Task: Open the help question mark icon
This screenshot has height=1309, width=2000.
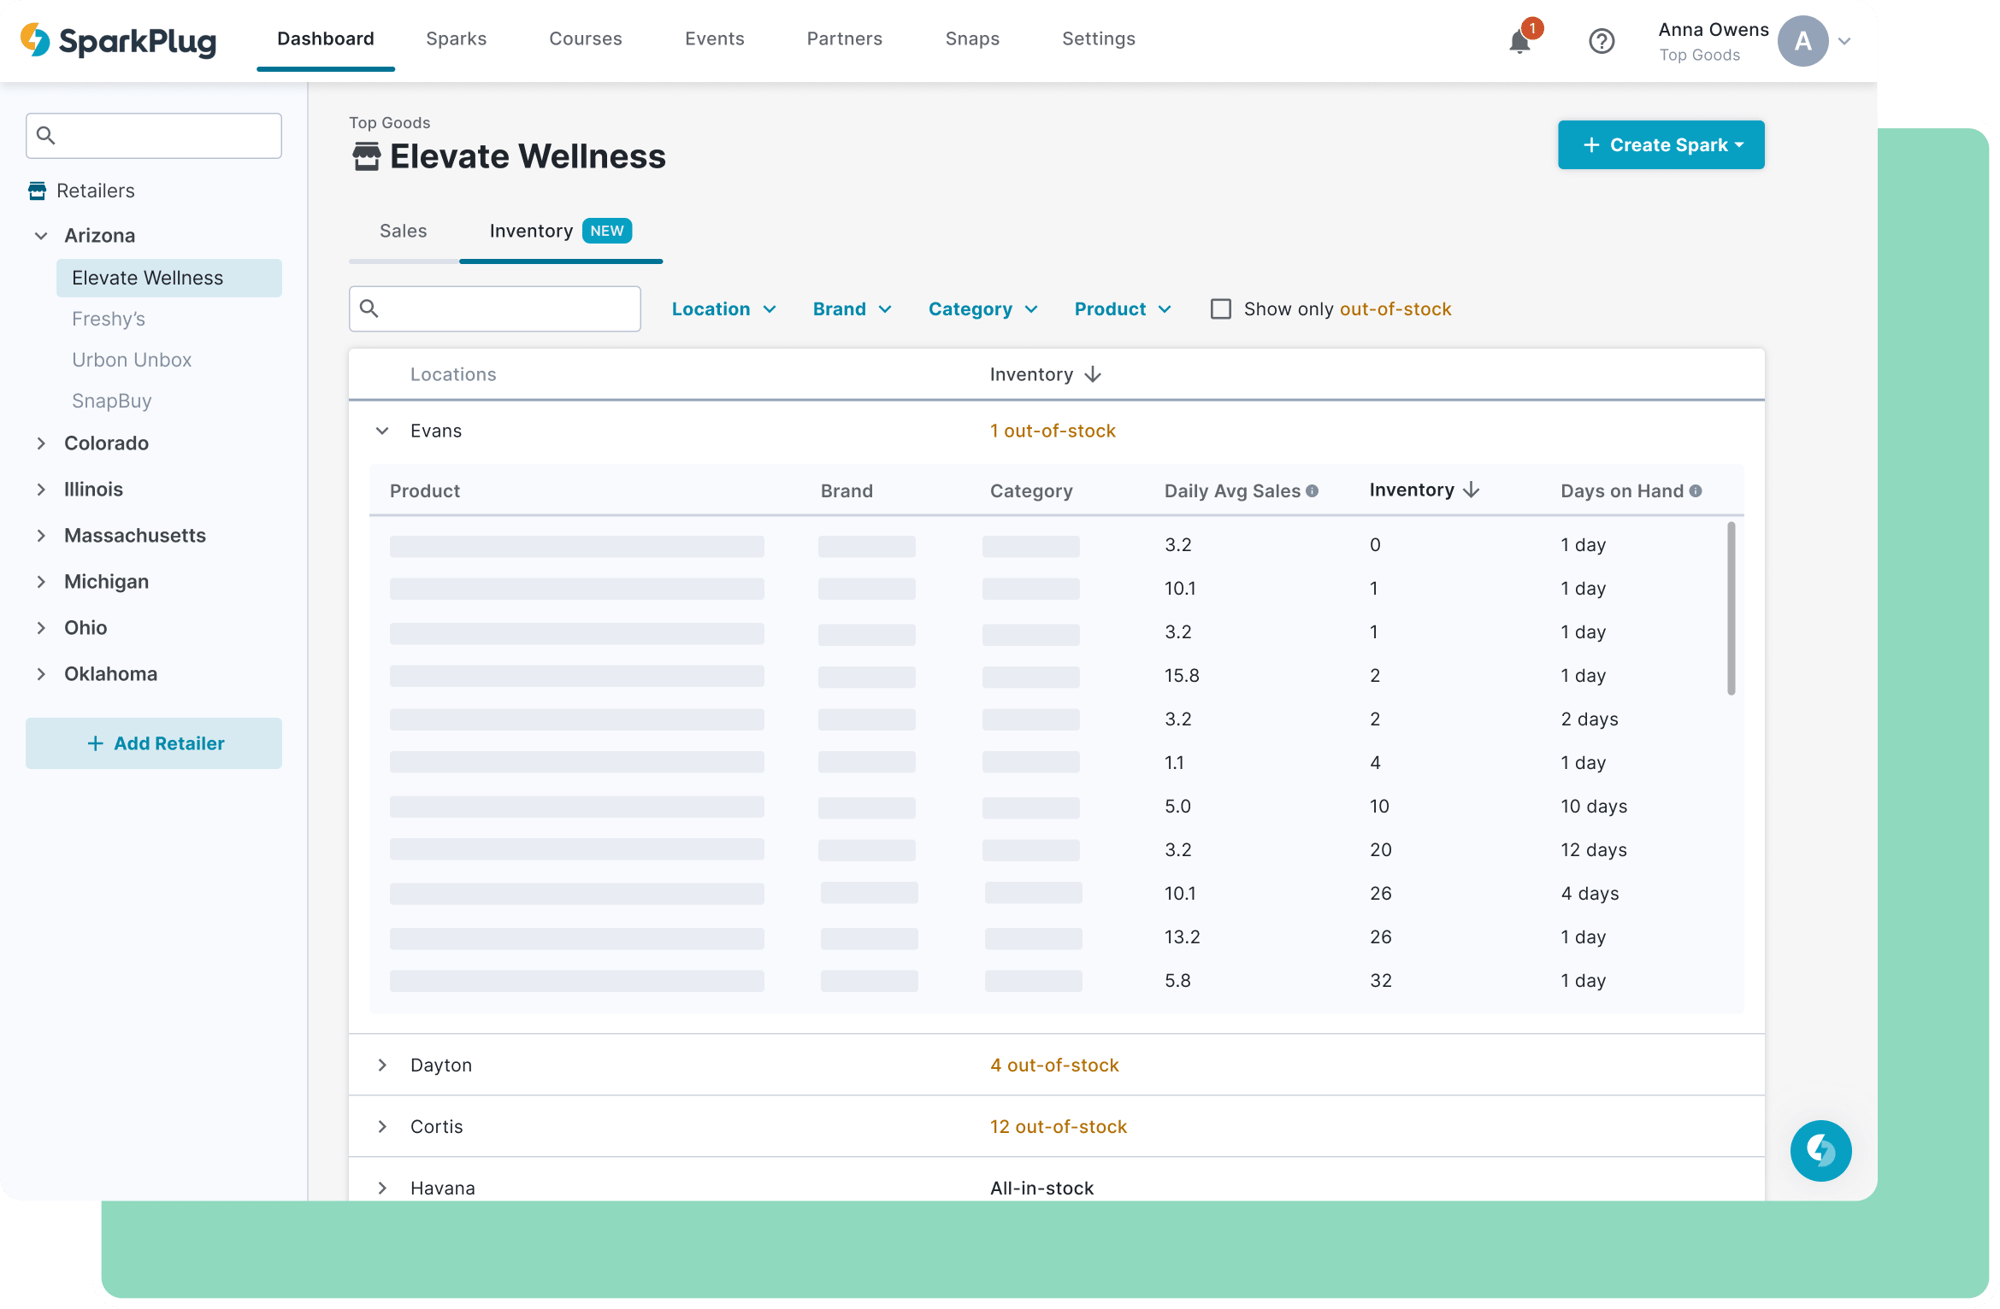Action: tap(1601, 41)
